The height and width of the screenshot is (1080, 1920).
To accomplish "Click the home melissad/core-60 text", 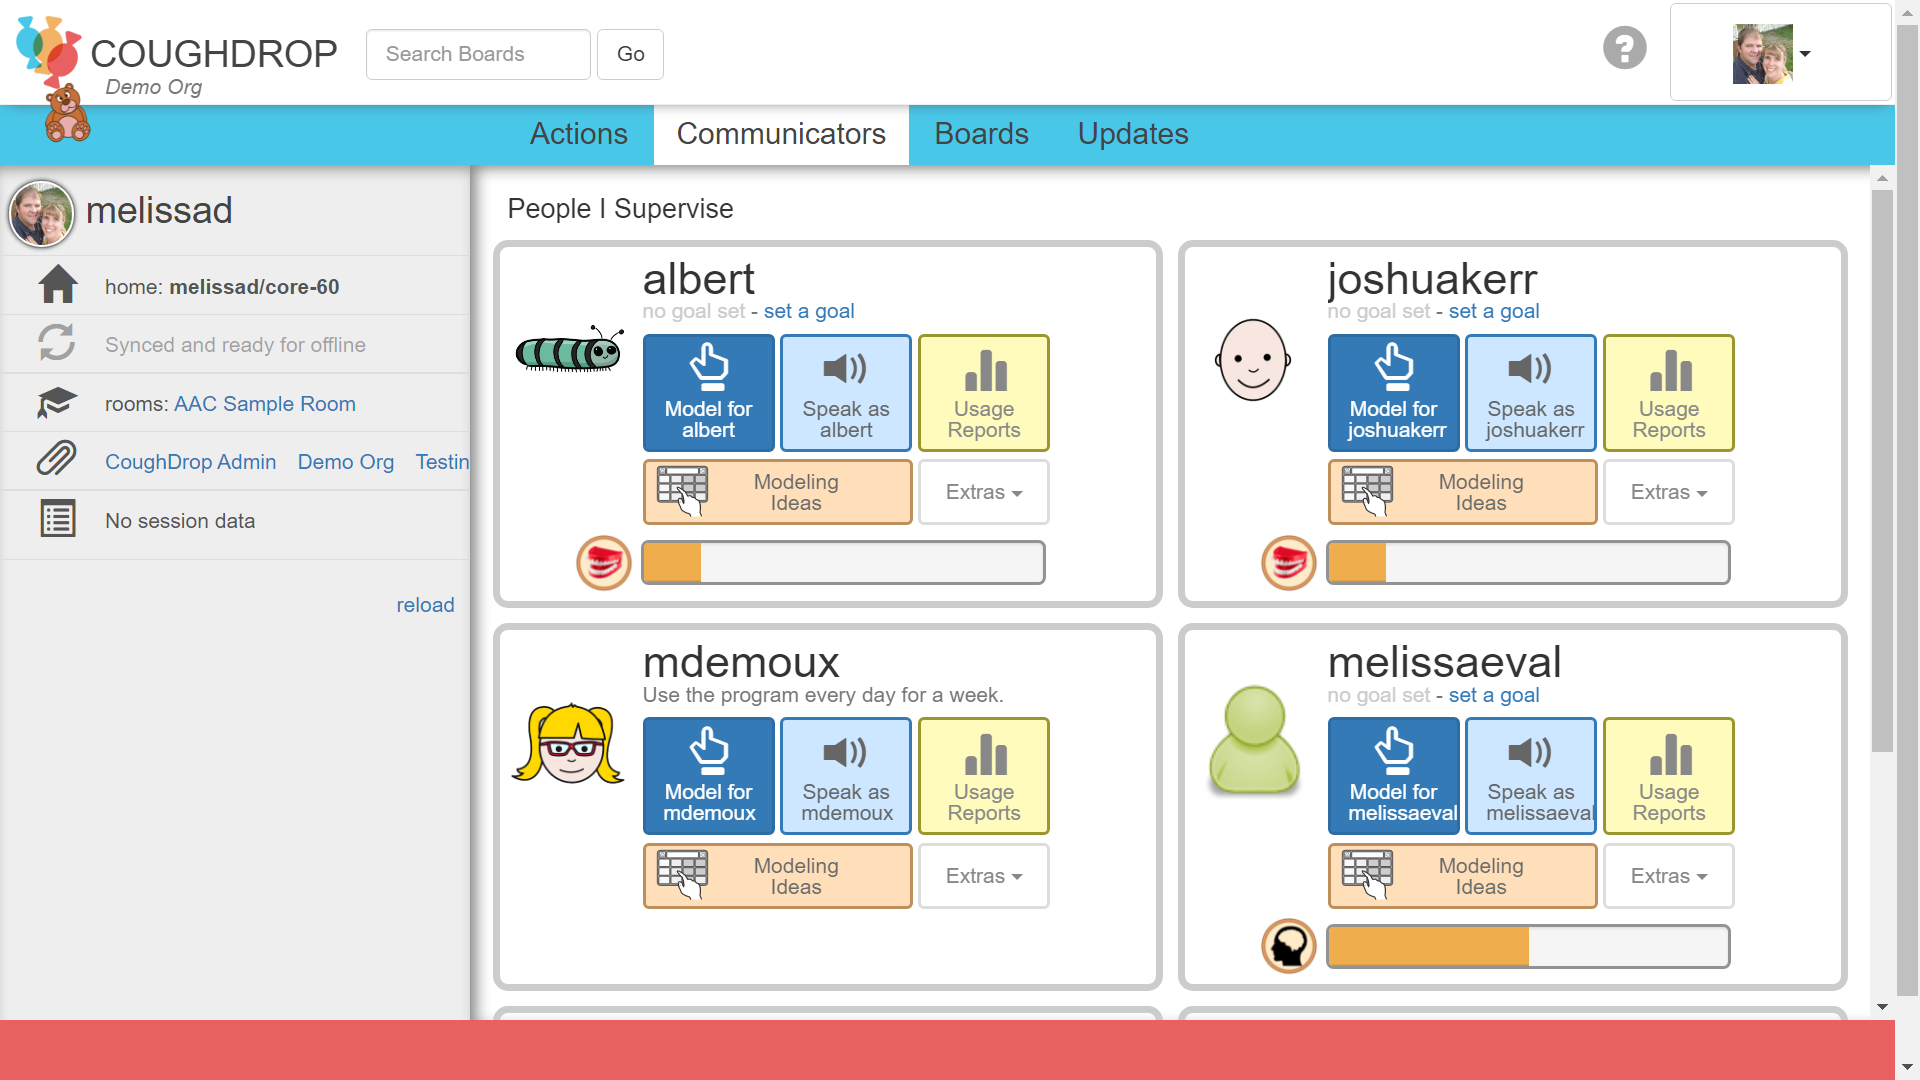I will 222,287.
